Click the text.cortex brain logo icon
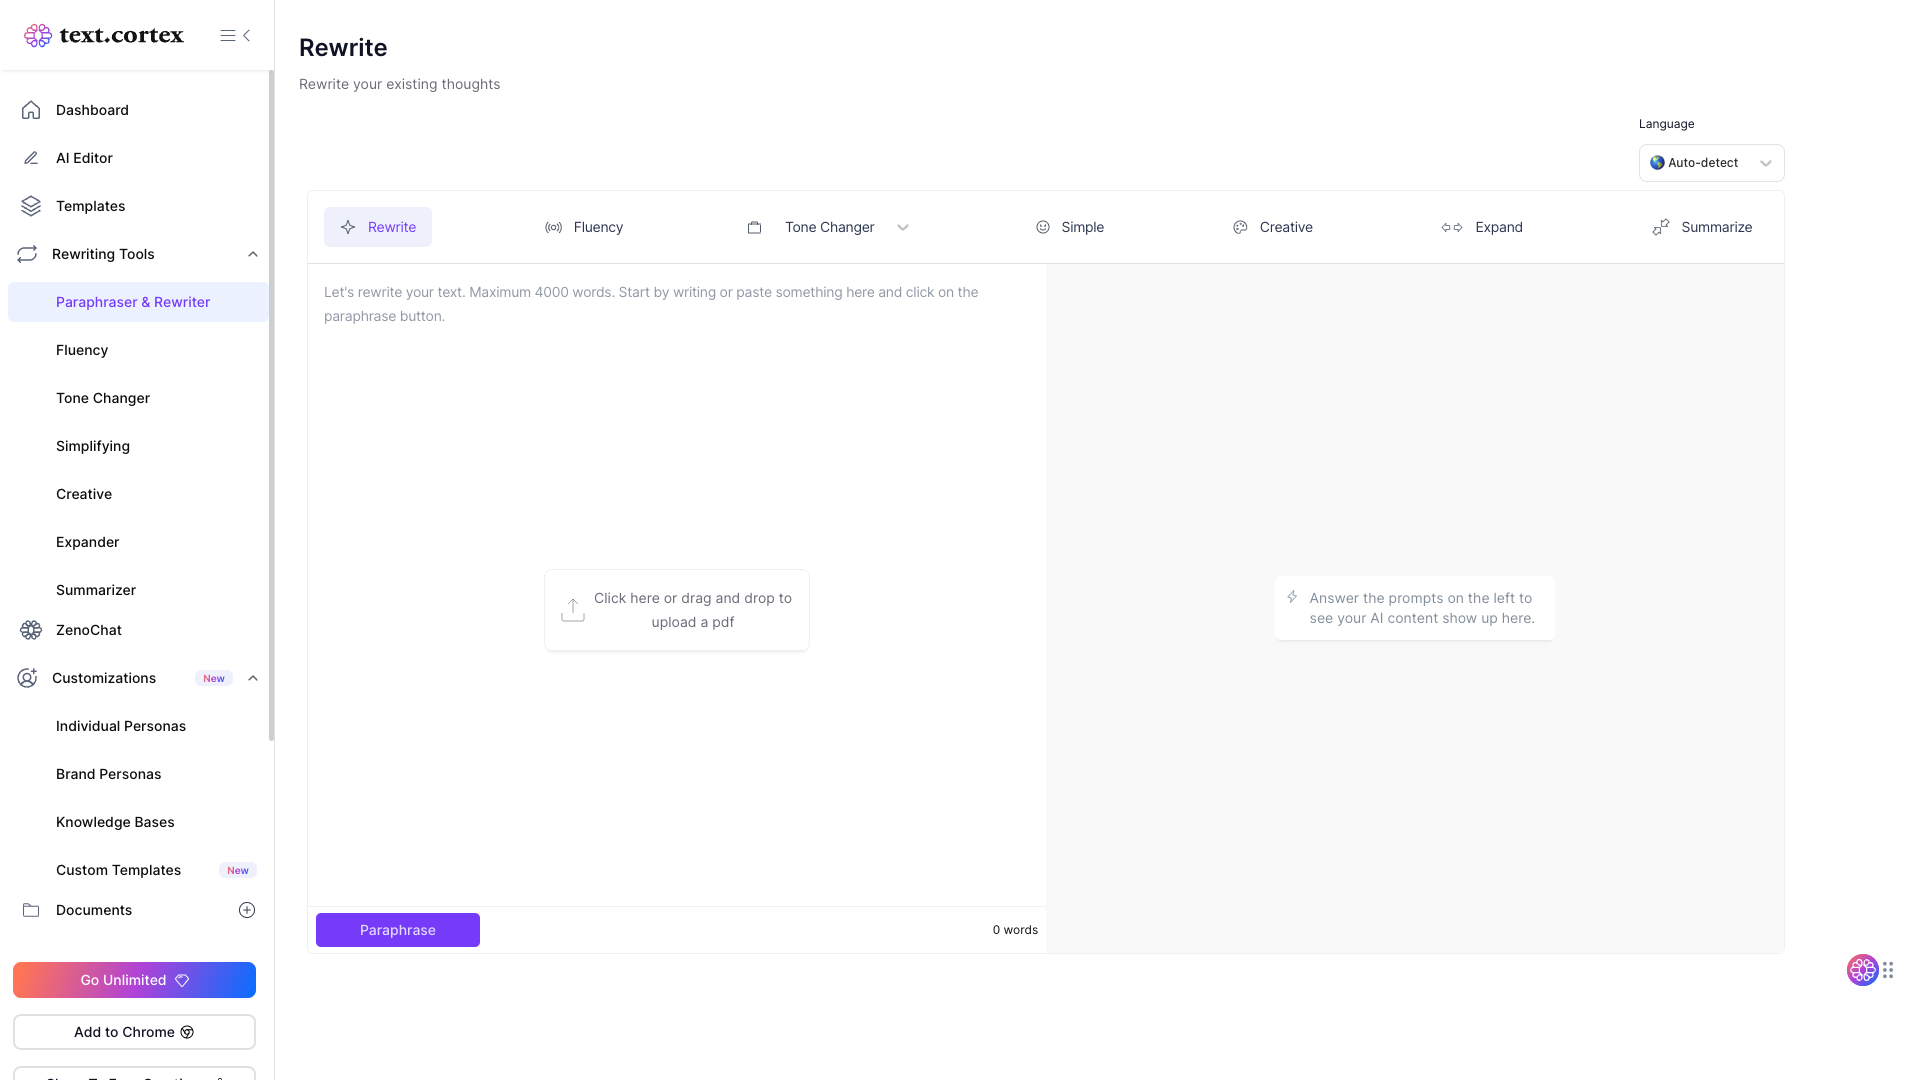This screenshot has height=1080, width=1917. click(x=38, y=36)
